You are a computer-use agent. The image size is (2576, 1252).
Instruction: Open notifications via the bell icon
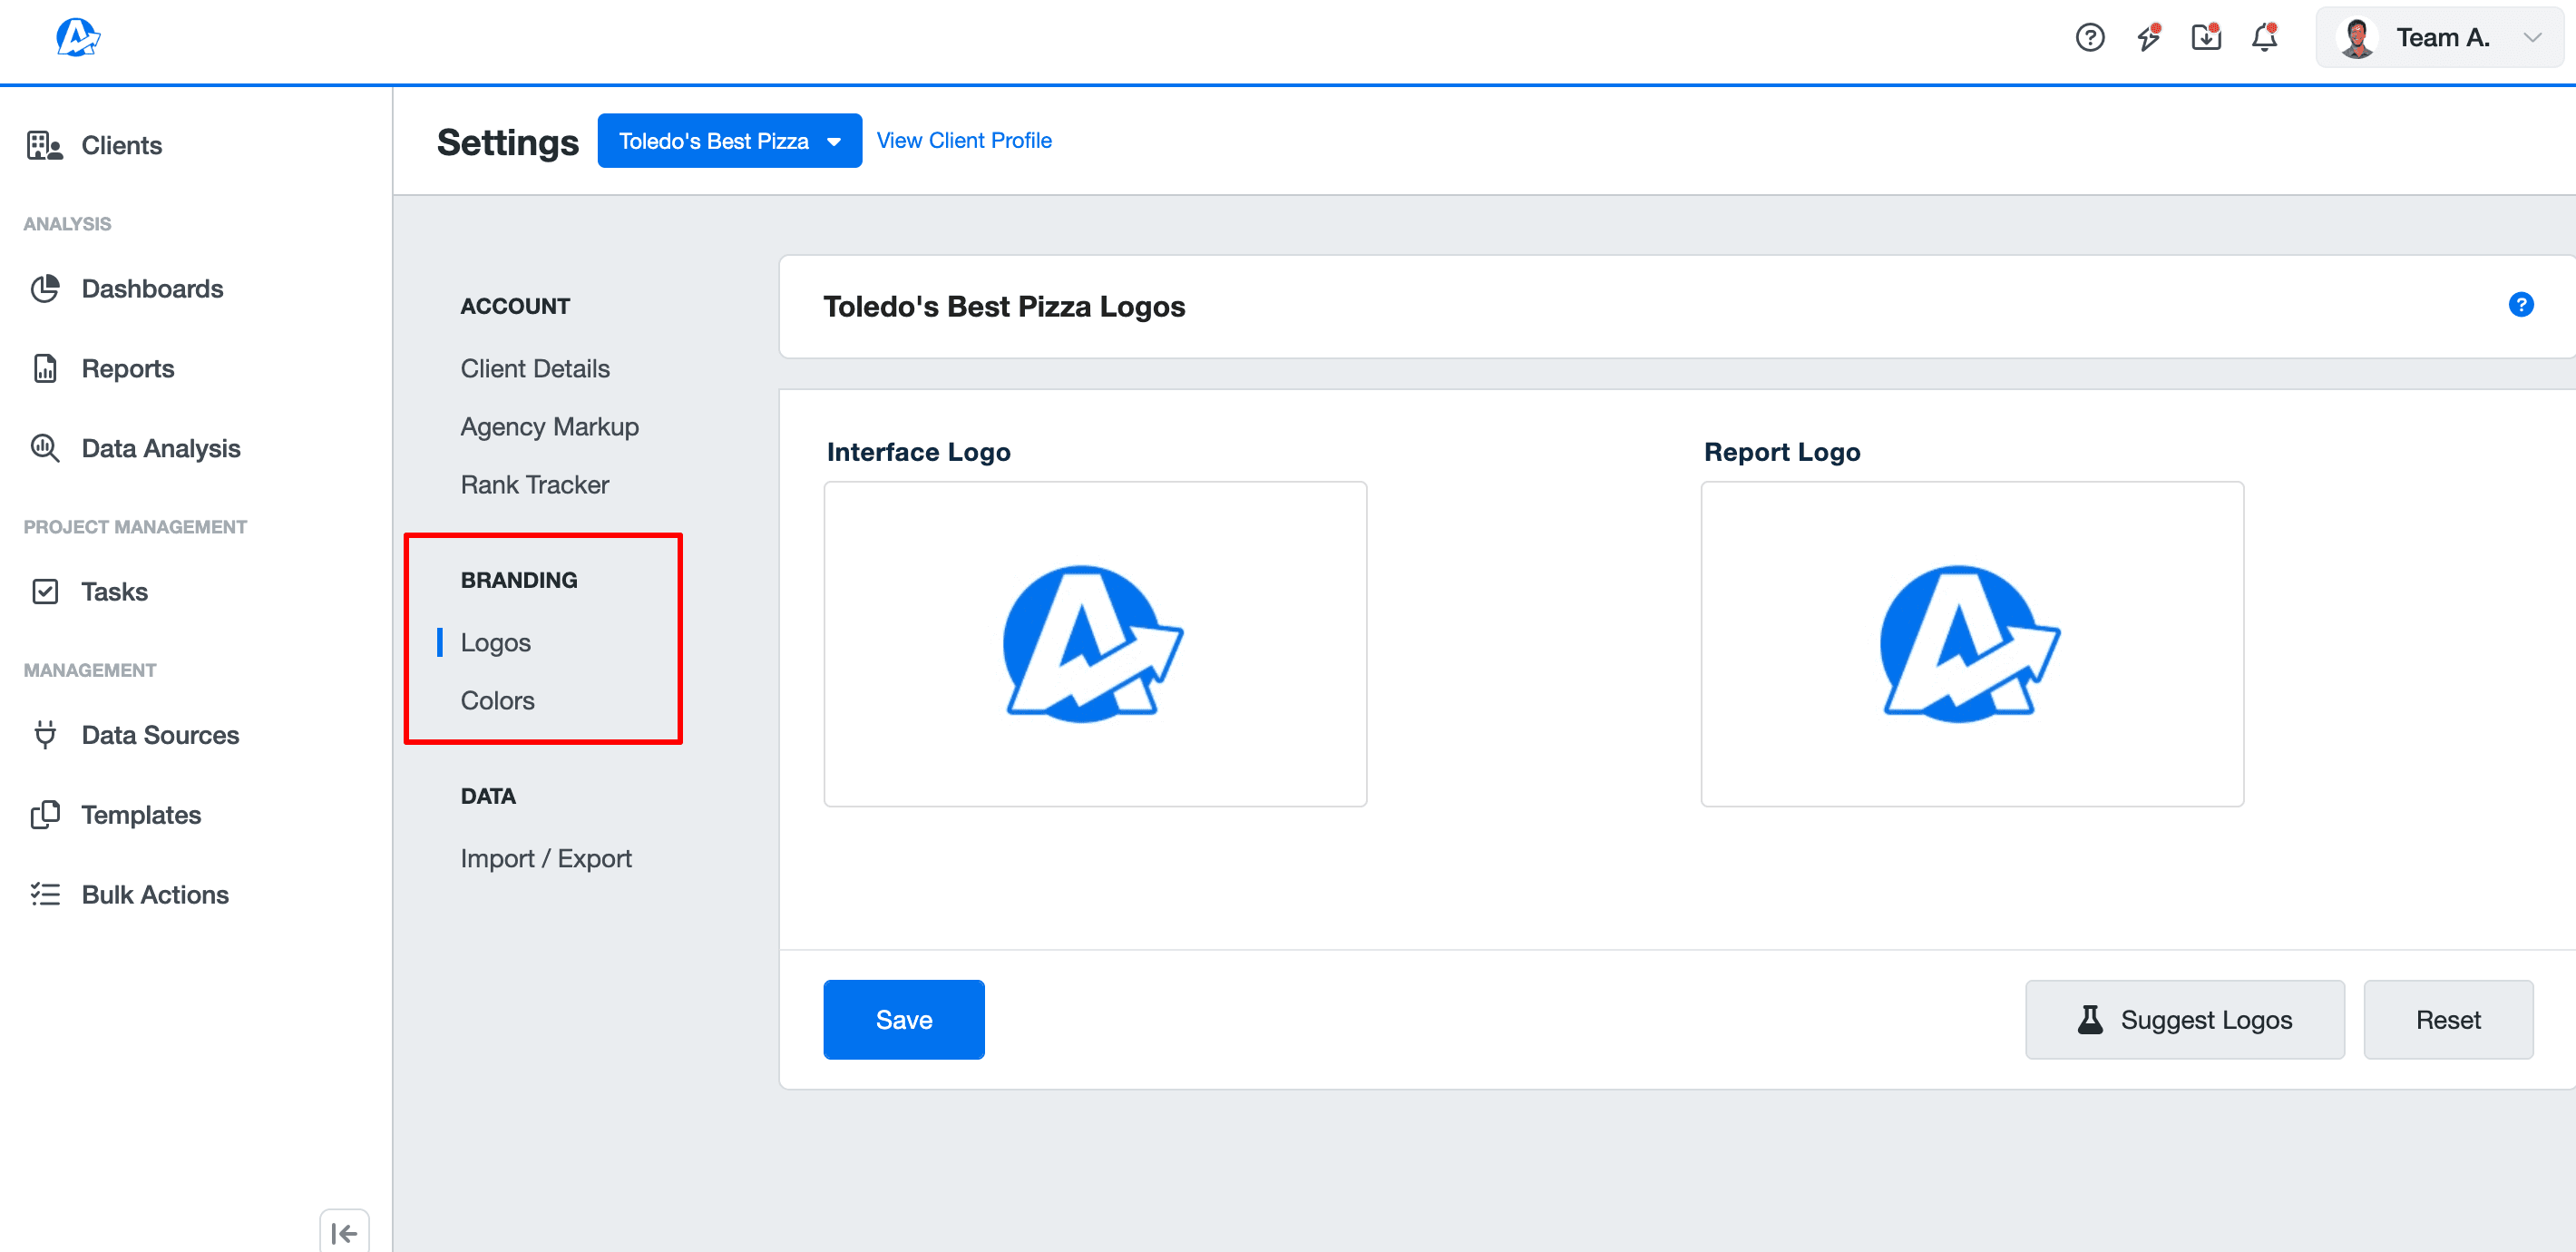pyautogui.click(x=2263, y=37)
